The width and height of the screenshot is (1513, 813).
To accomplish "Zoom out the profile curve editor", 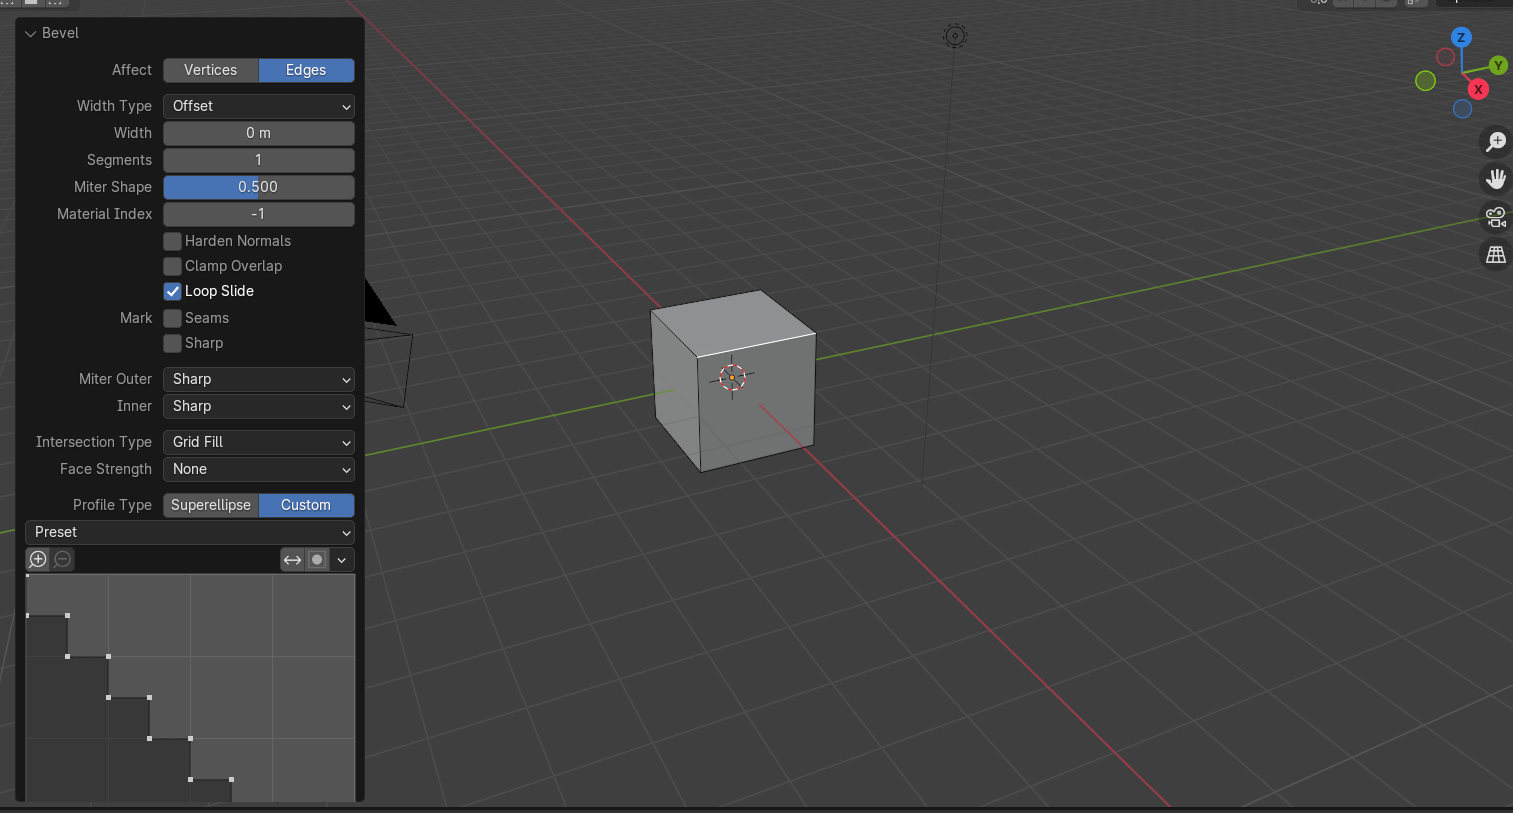I will [63, 559].
